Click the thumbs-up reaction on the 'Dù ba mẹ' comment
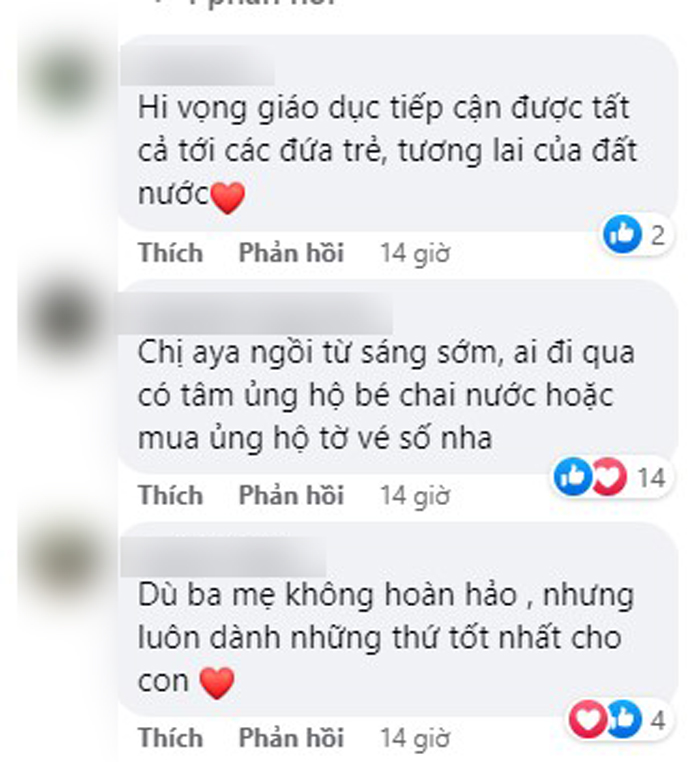Screen dimensions: 700x762 point(624,718)
